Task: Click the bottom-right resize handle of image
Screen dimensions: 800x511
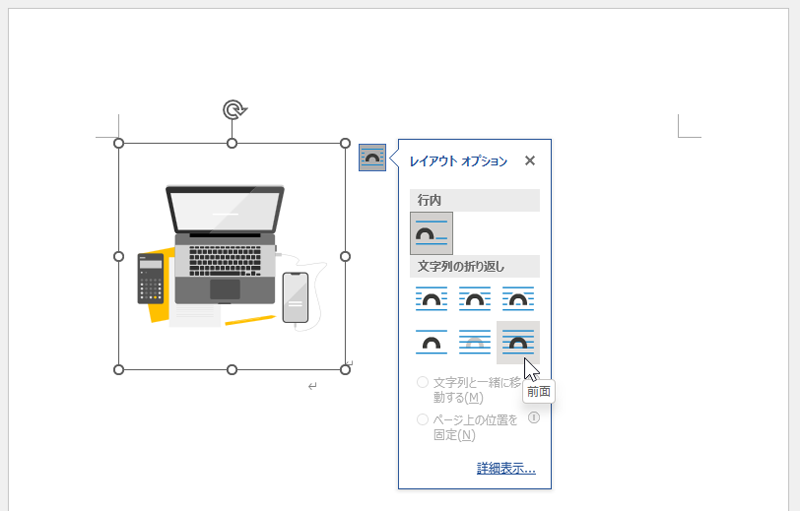Action: click(x=345, y=370)
